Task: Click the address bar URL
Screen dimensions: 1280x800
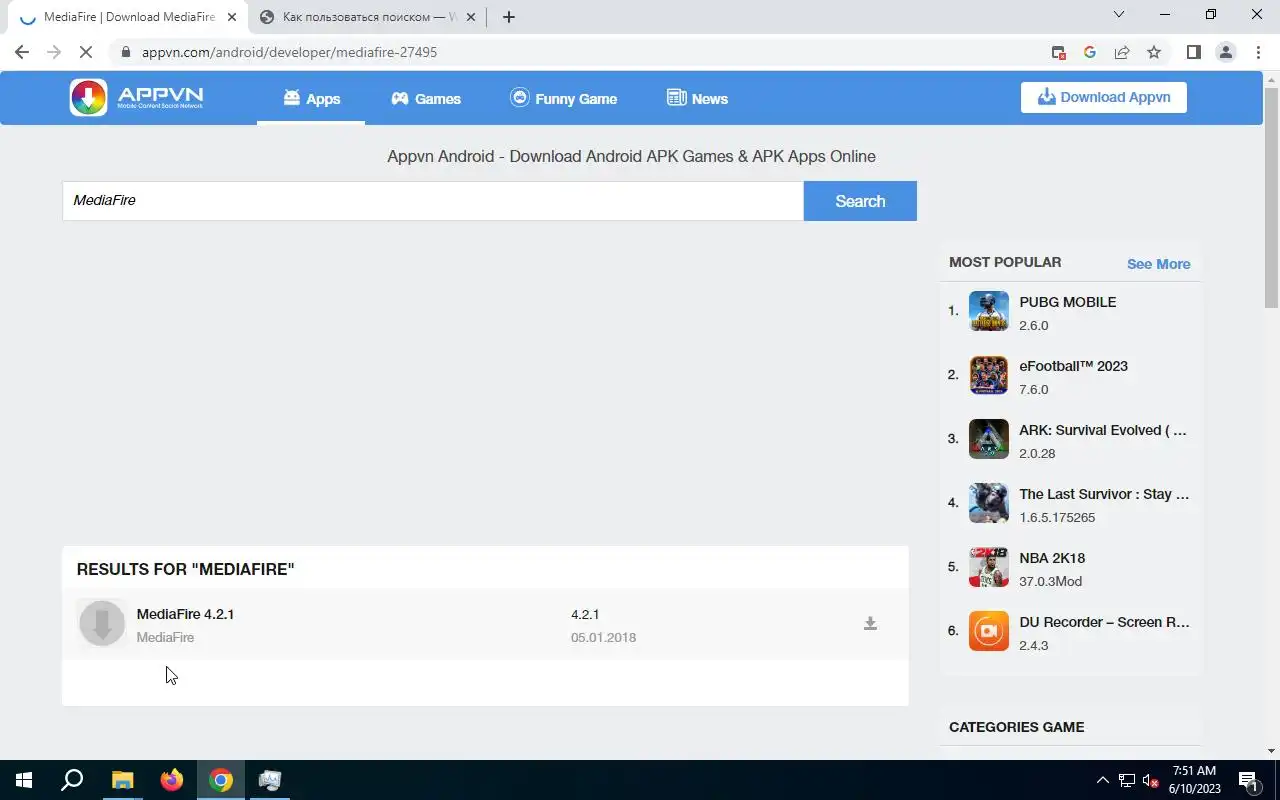Action: 289,52
